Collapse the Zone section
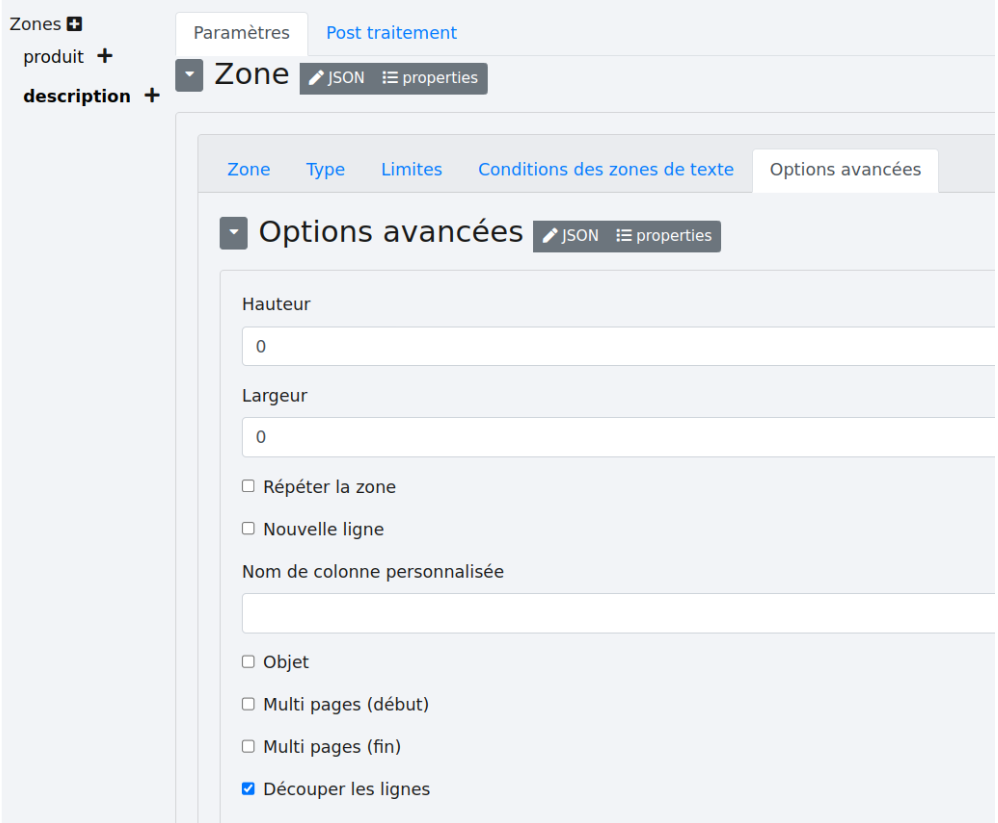Viewport: 998px width, 823px height. coord(189,75)
